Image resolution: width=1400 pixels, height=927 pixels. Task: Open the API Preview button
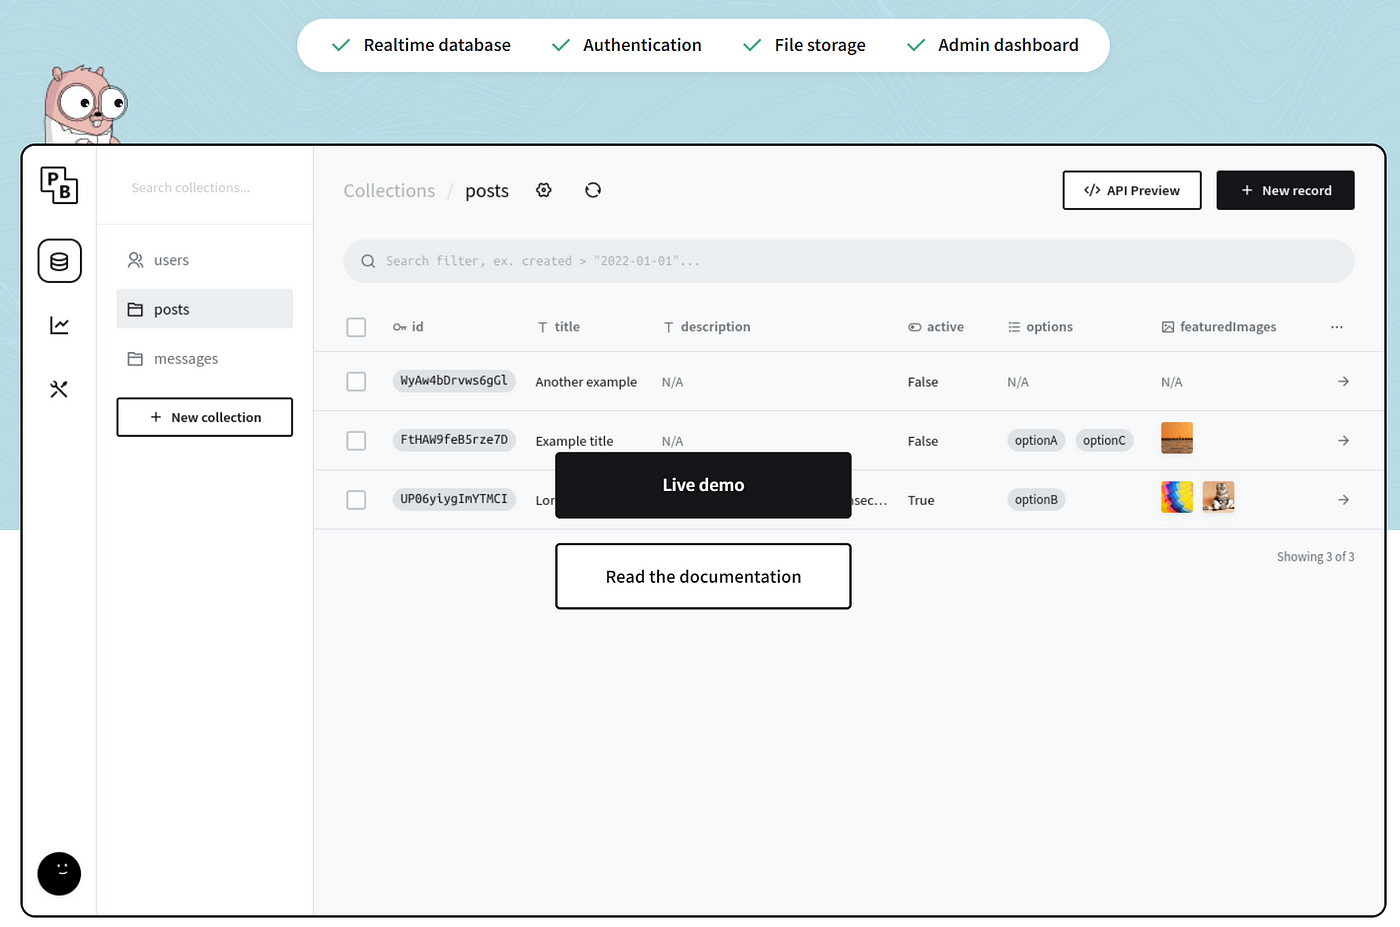tap(1132, 190)
